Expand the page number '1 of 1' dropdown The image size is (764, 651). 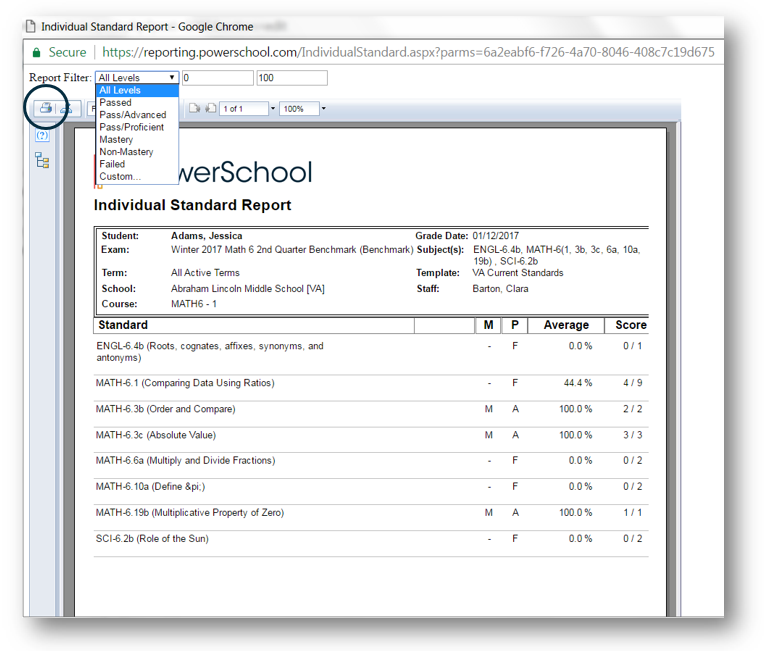(273, 109)
